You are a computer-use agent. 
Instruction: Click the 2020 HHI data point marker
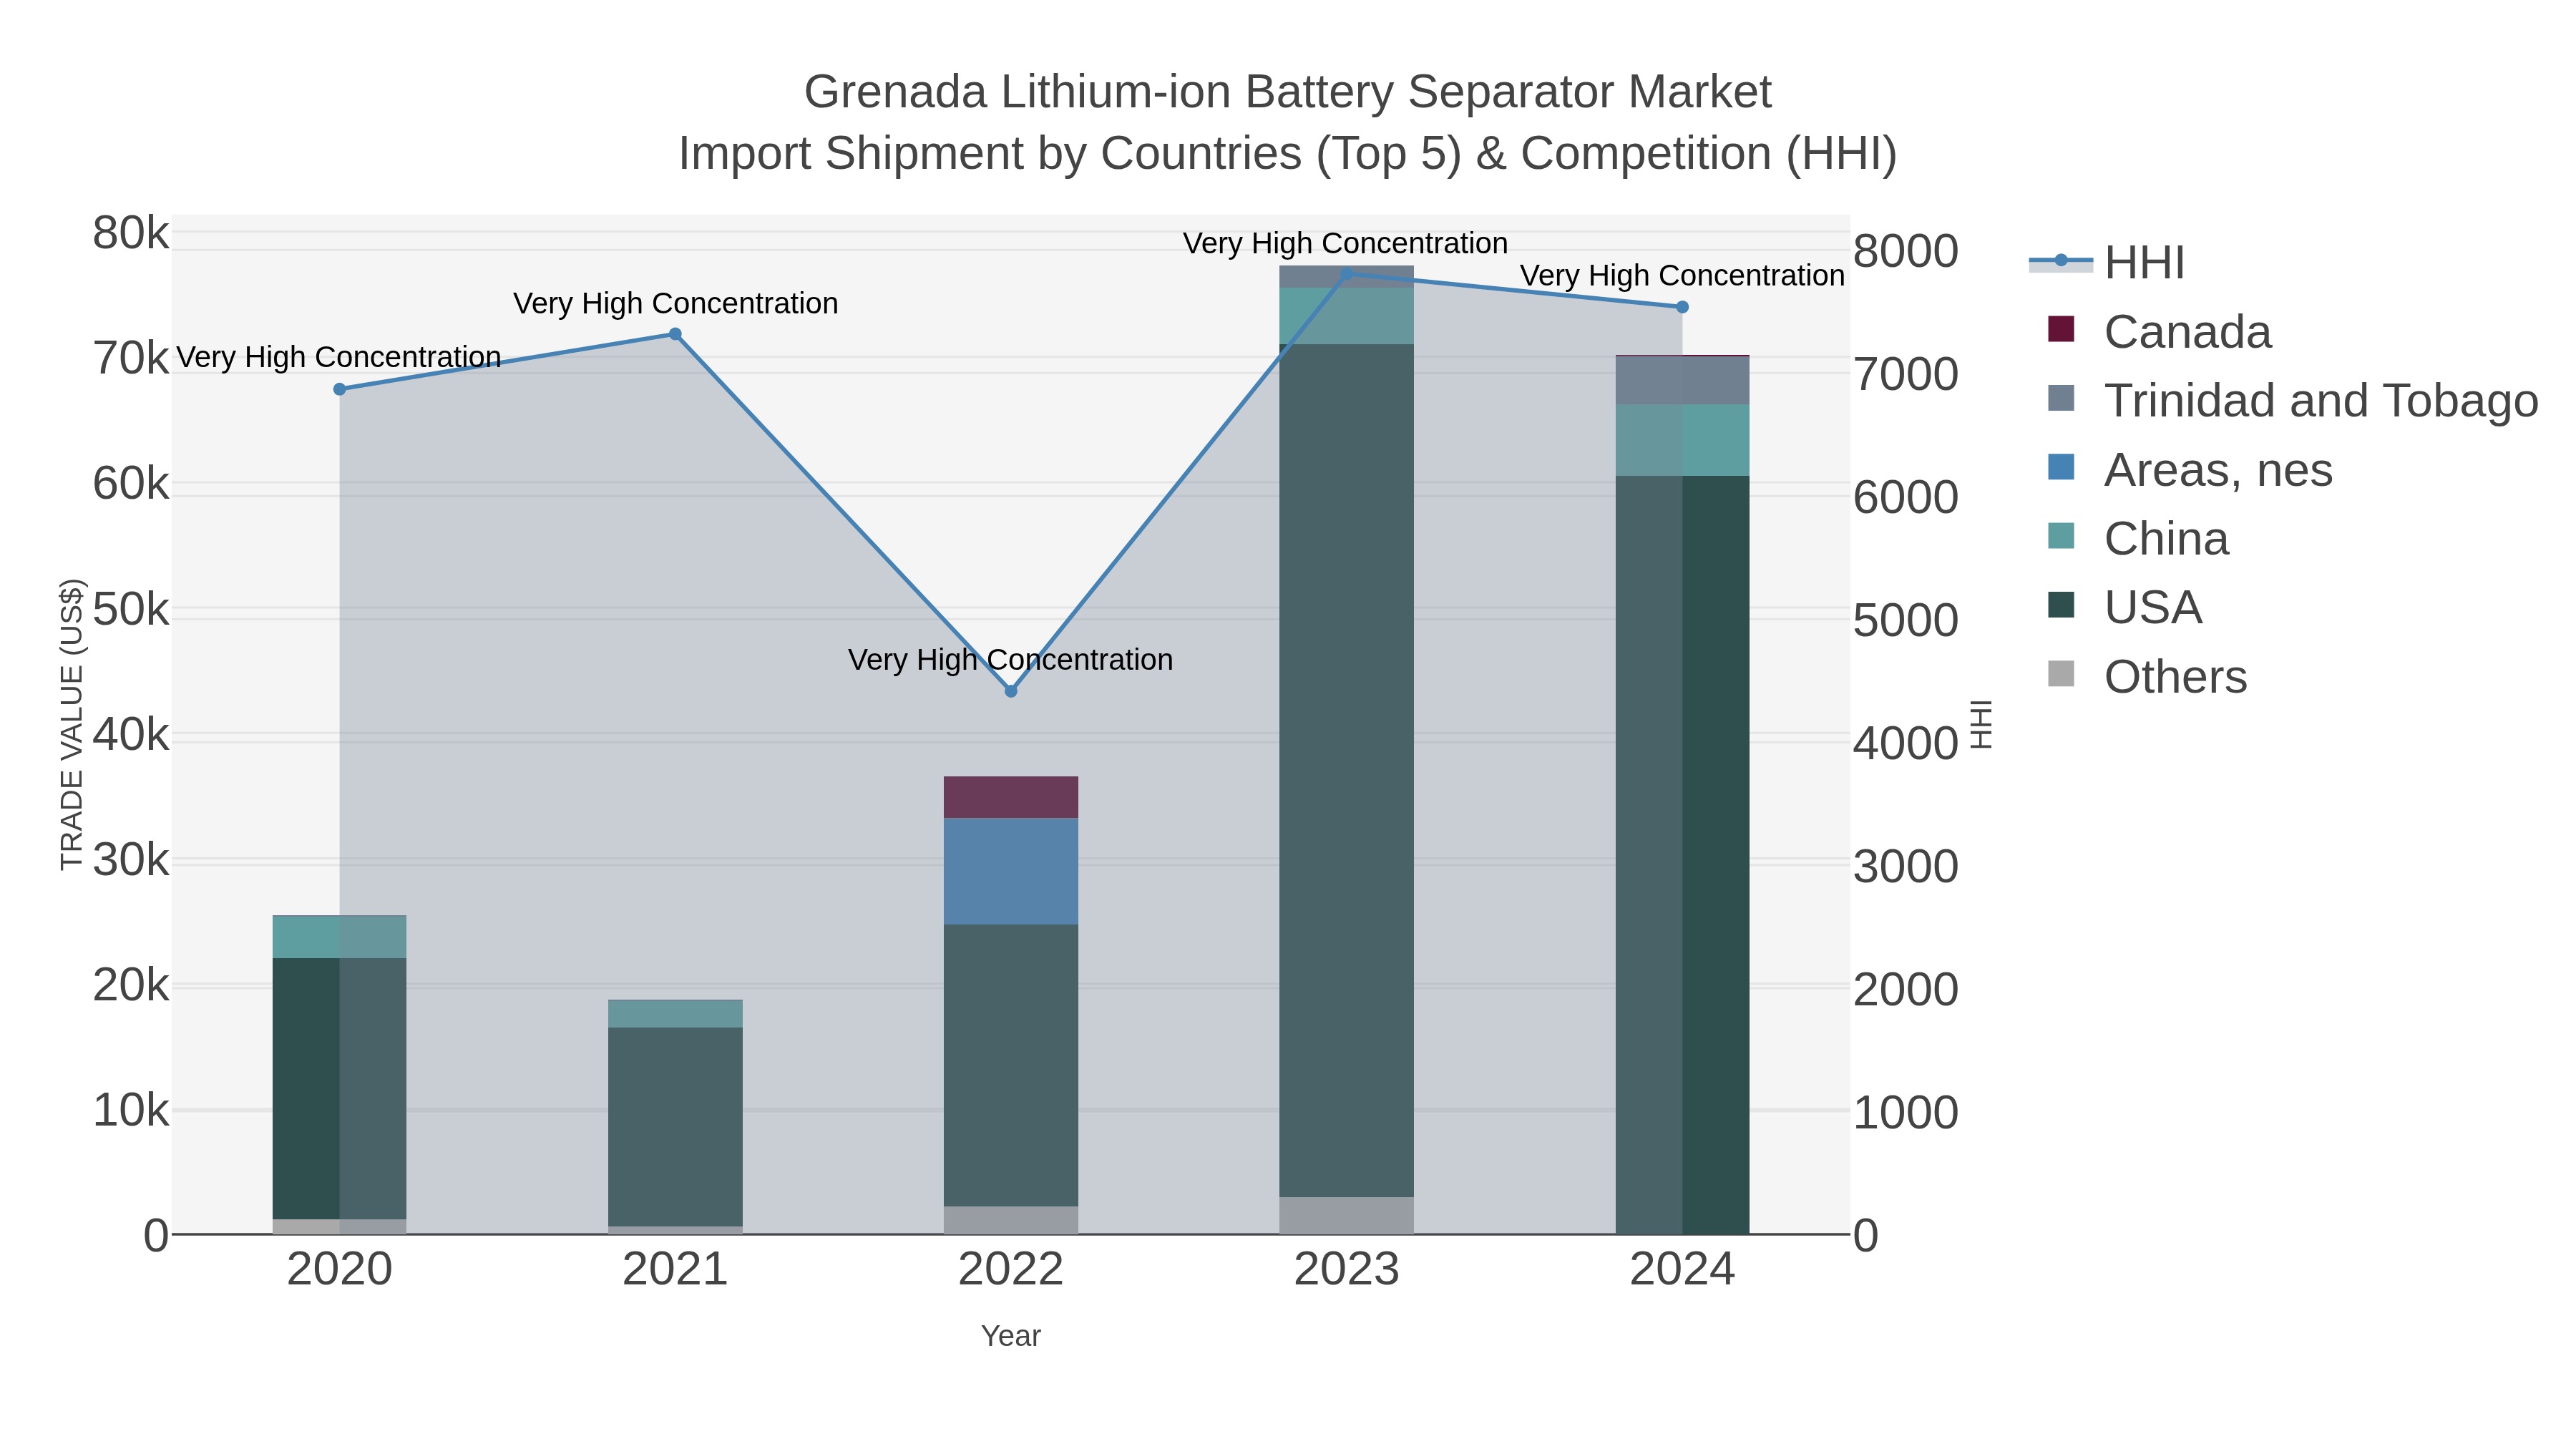click(340, 389)
